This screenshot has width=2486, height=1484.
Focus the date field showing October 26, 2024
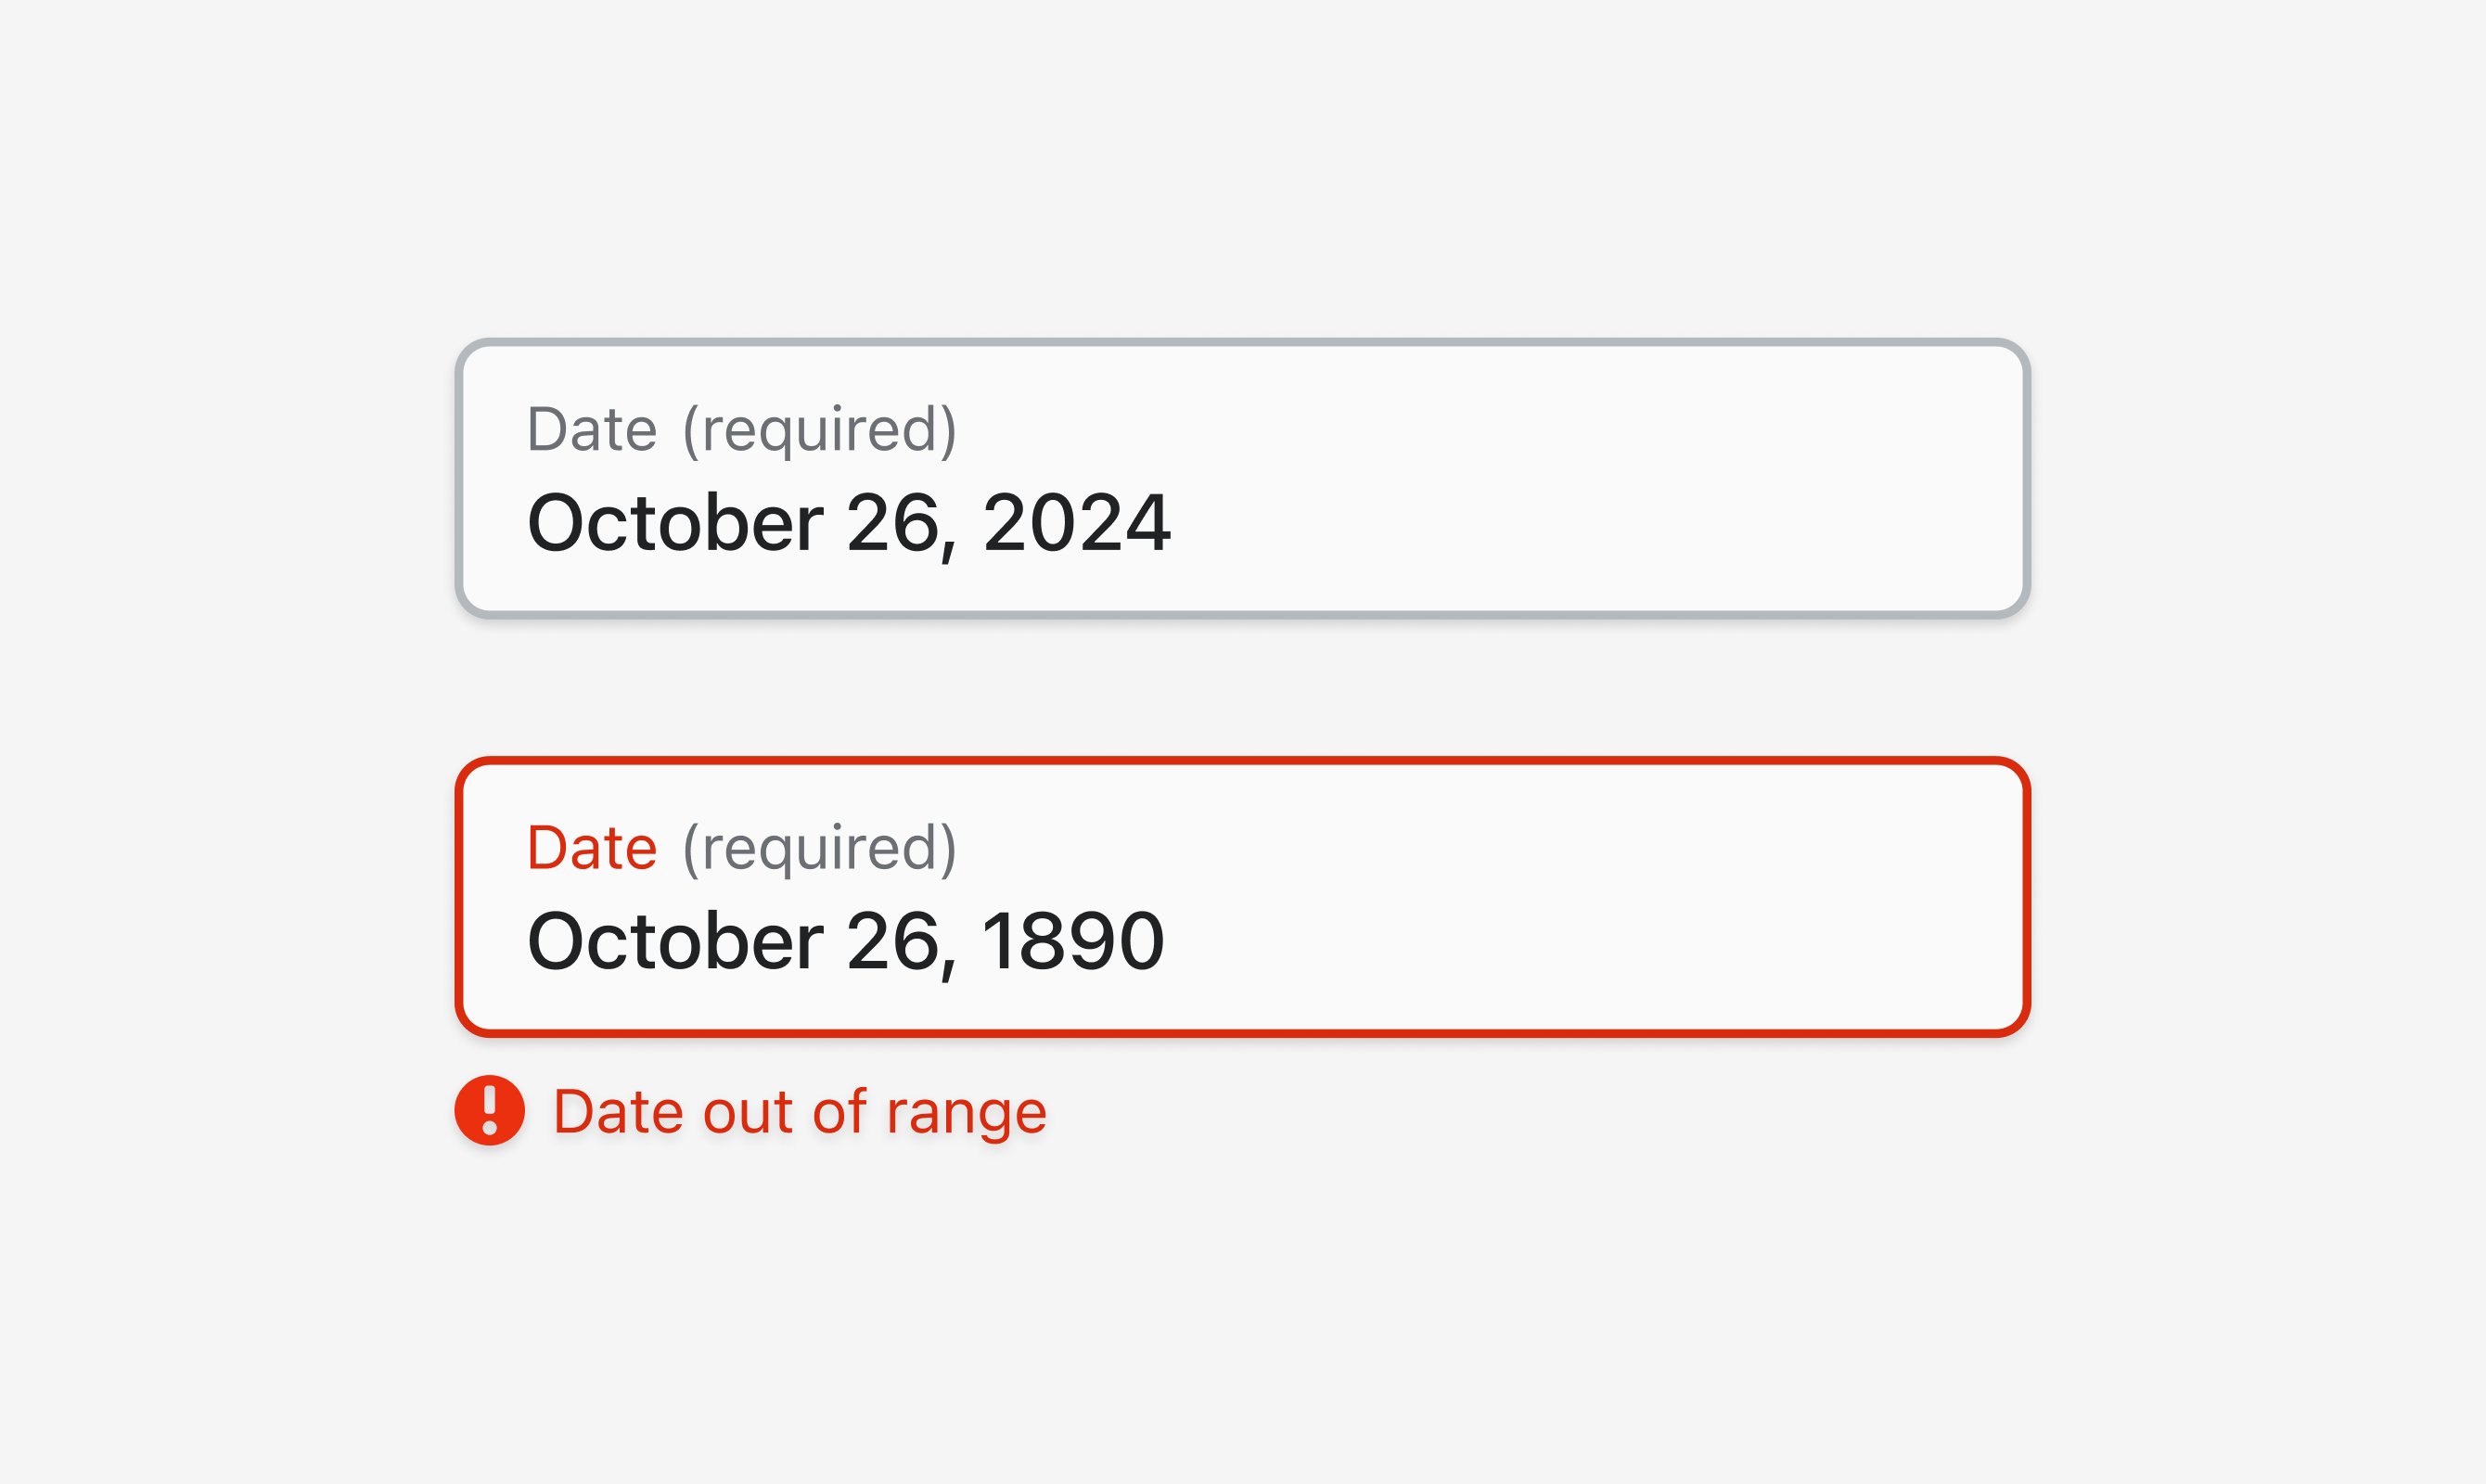(x=1242, y=478)
